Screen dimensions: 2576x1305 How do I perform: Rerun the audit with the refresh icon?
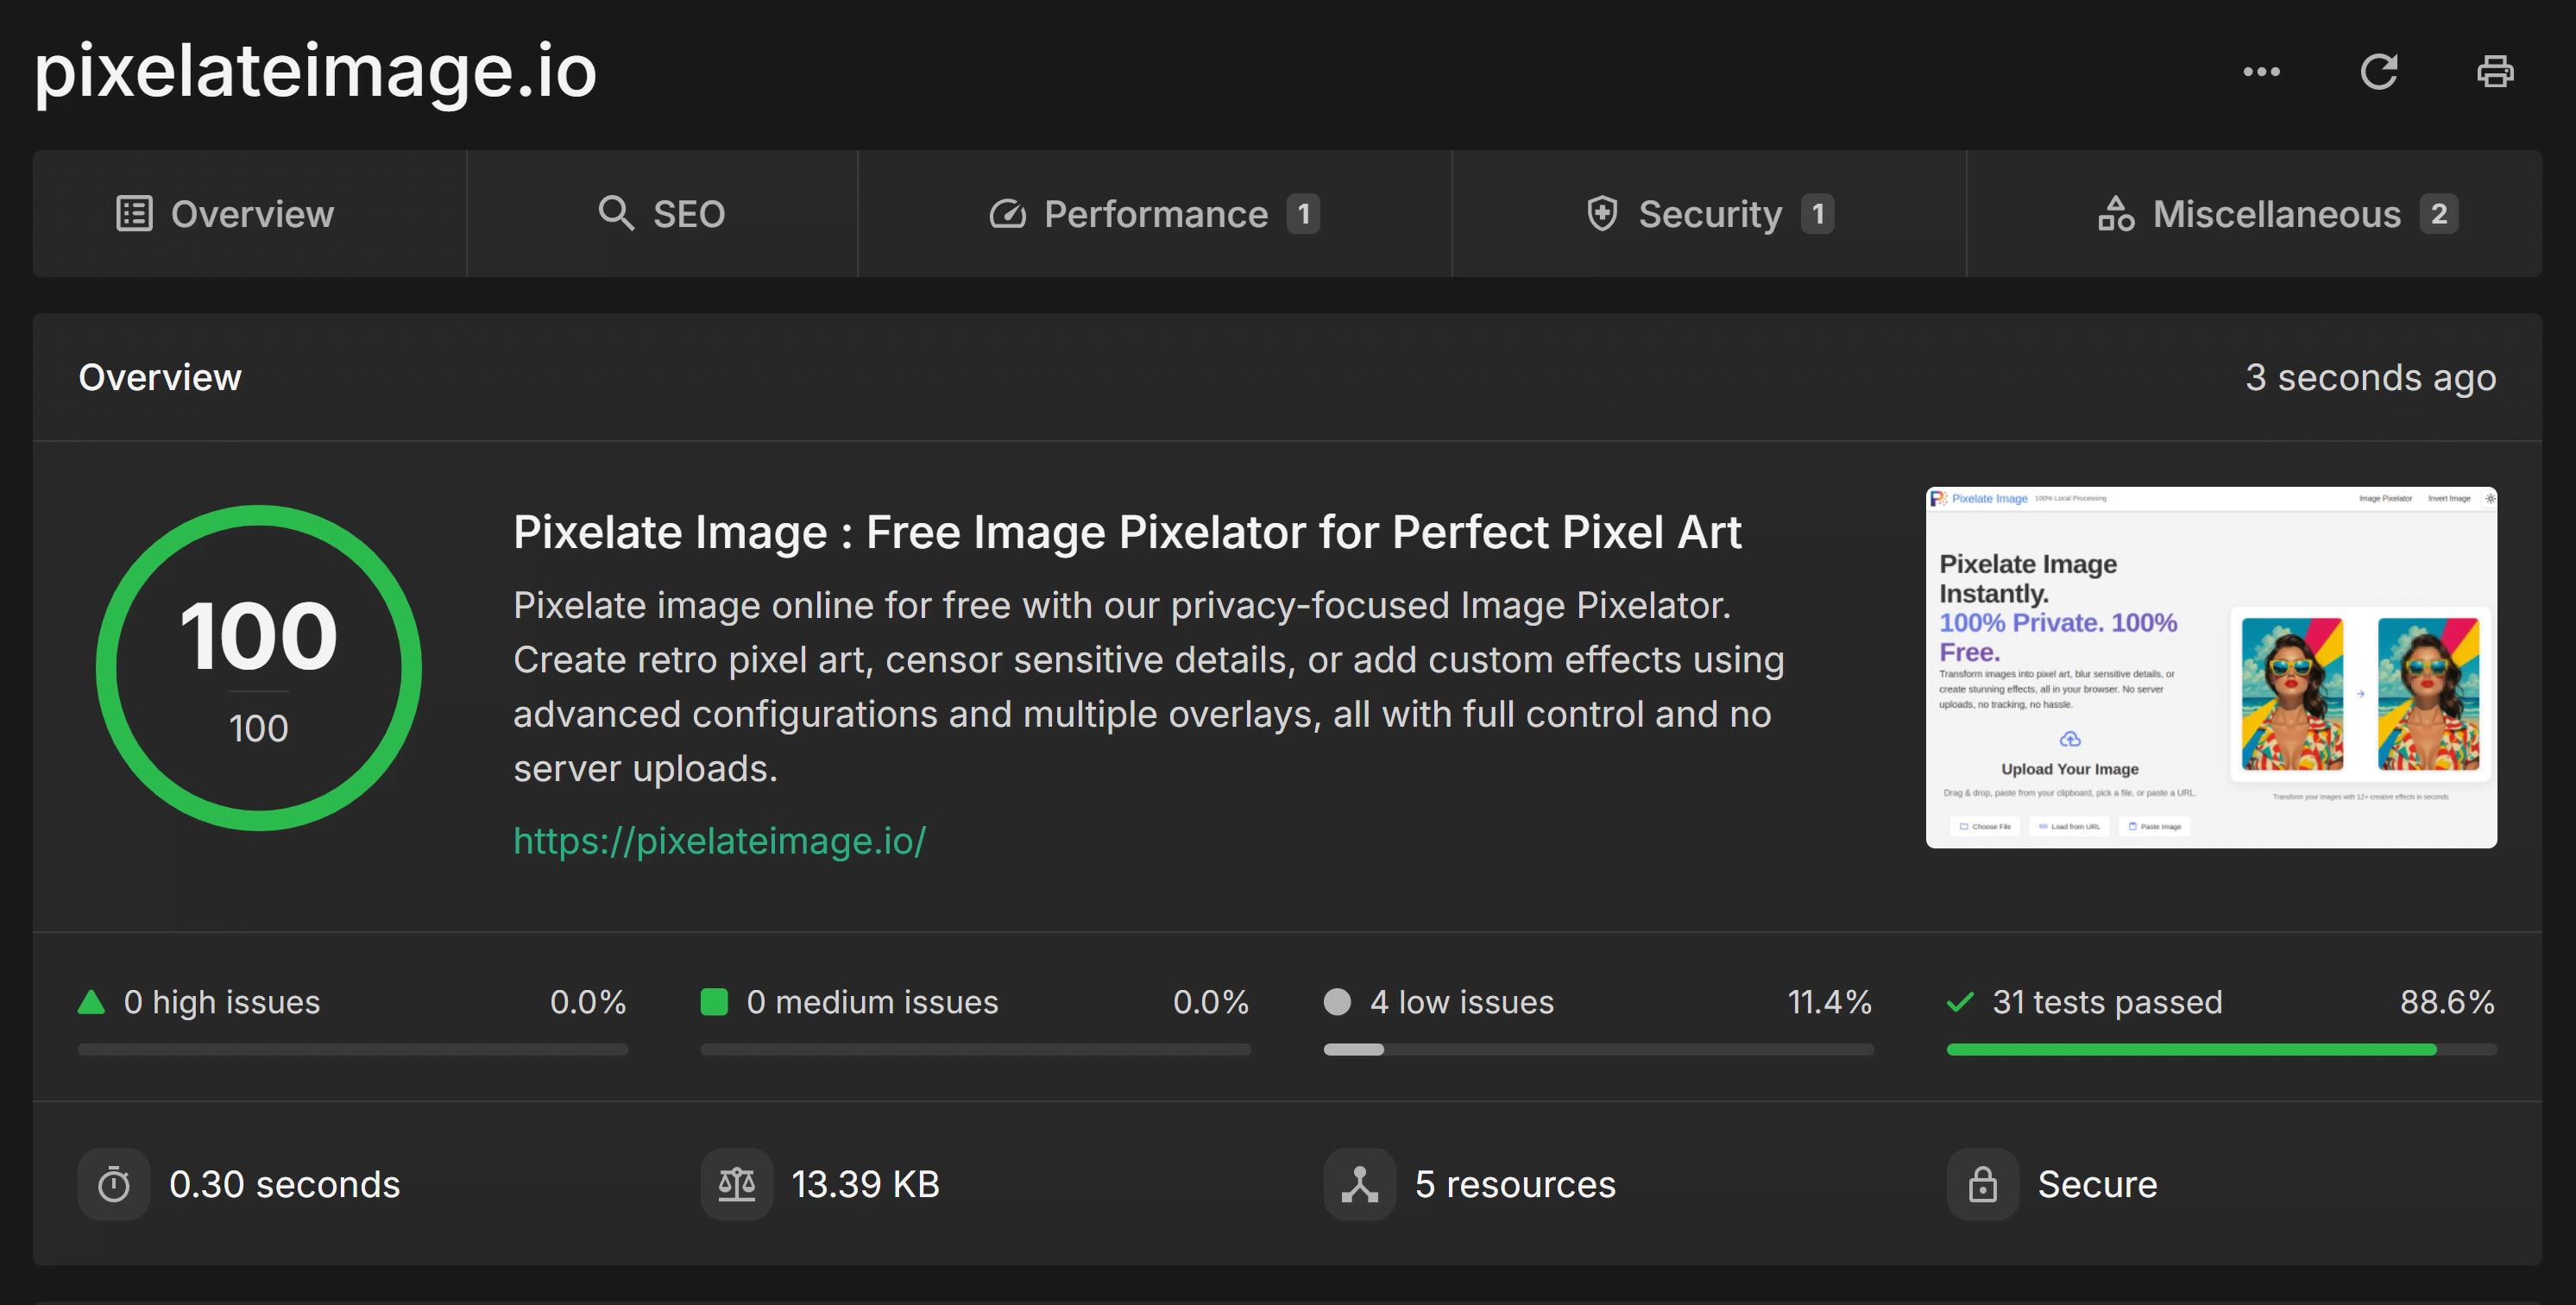[x=2381, y=71]
